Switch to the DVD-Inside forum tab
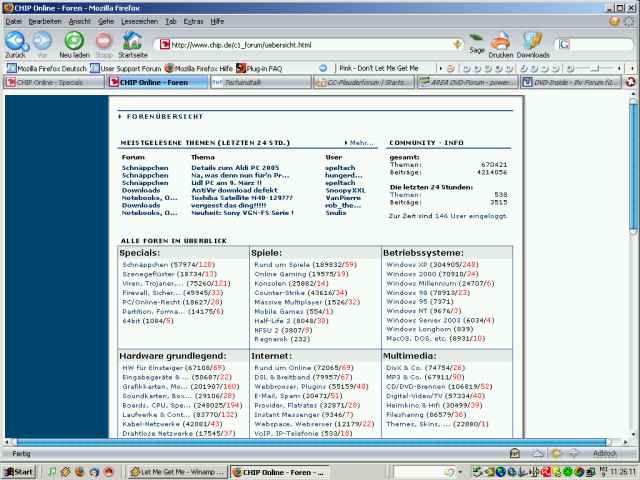640x480 pixels. [571, 82]
